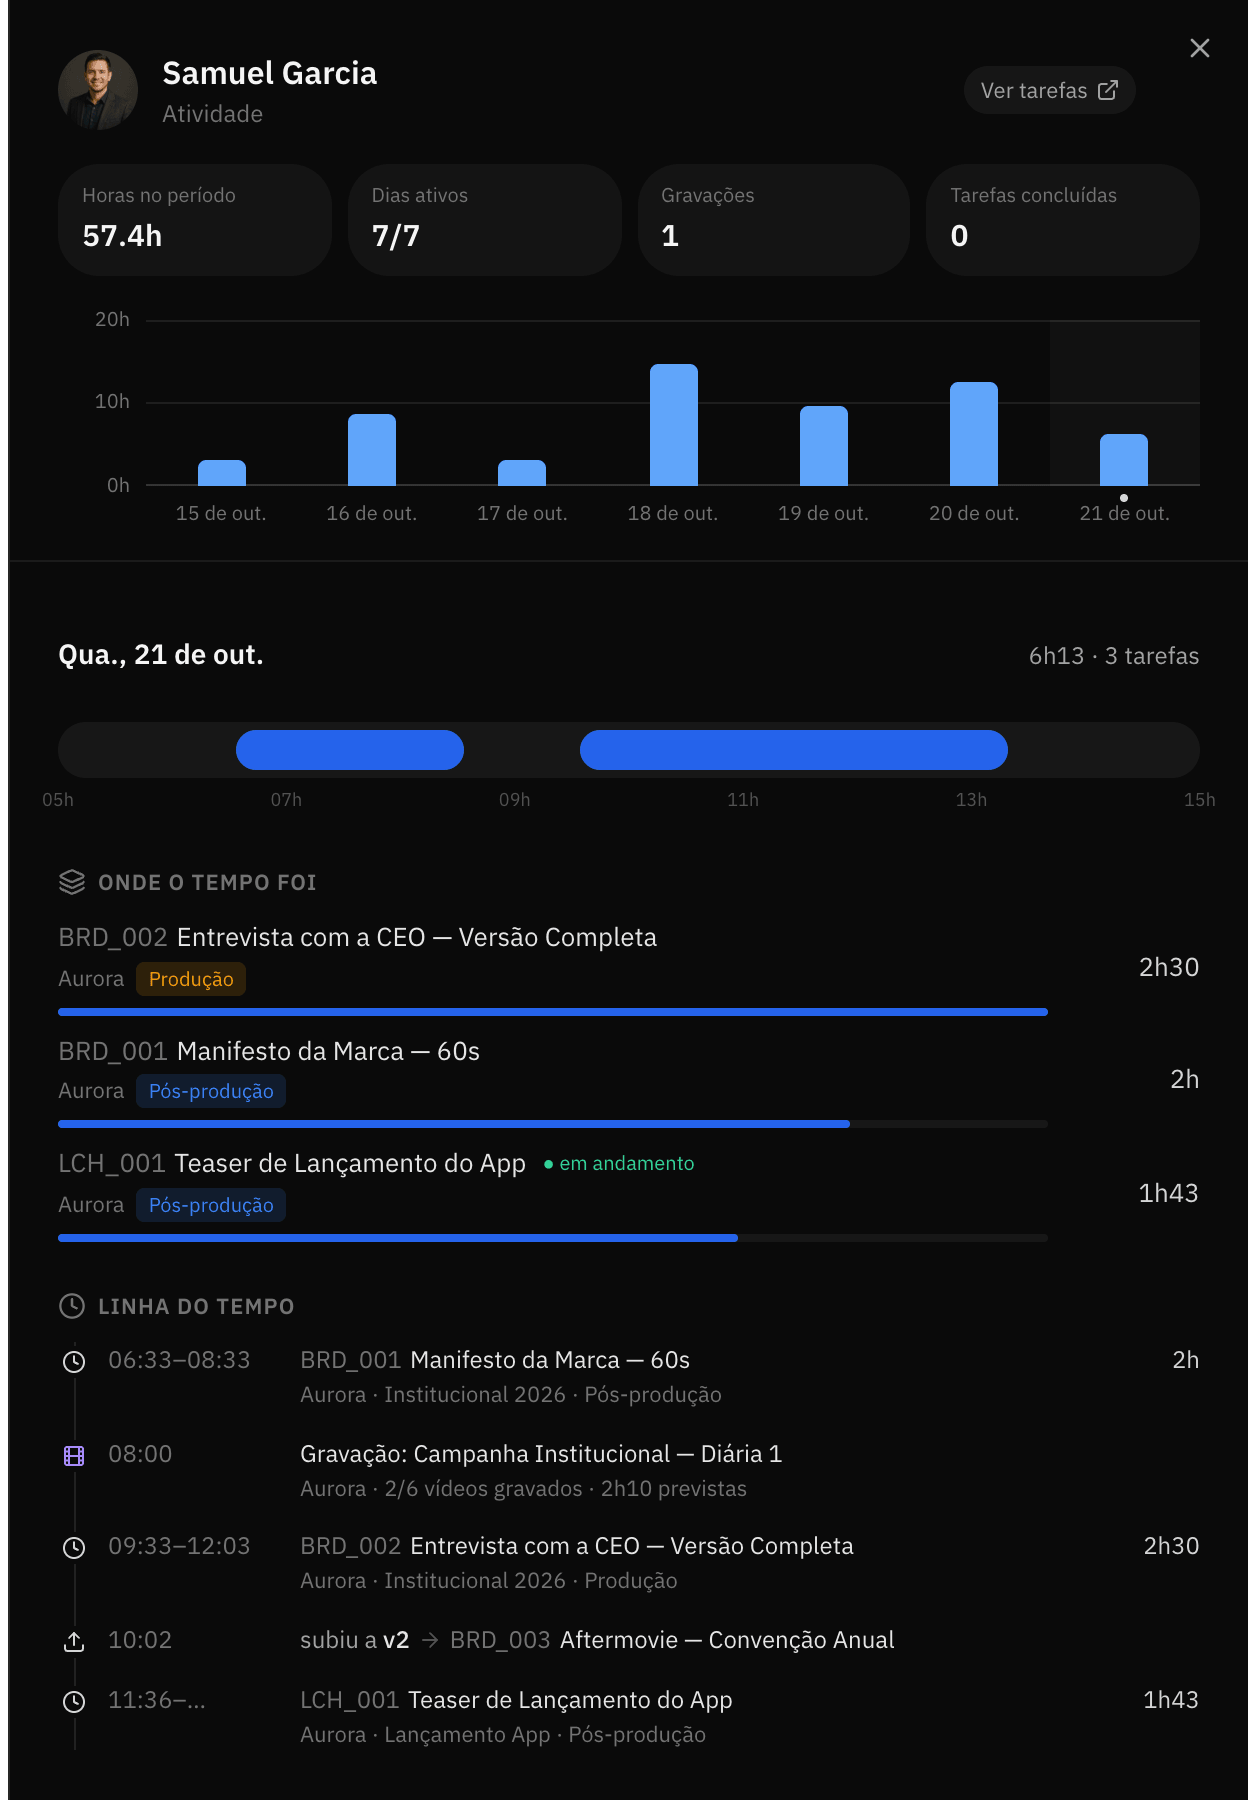Click the morning block on day timeline
This screenshot has height=1800, width=1248.
click(350, 750)
